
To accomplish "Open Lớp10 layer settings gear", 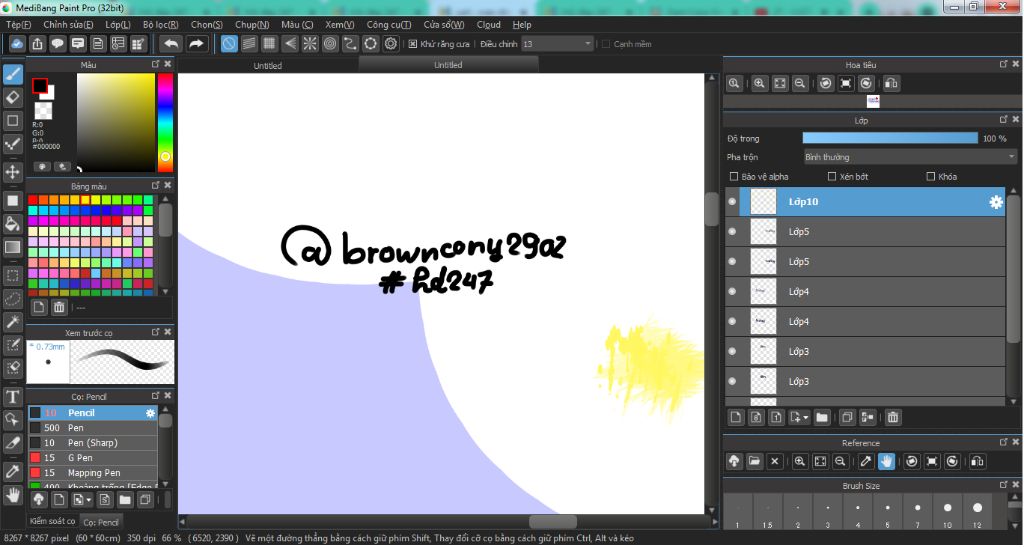I will click(995, 202).
